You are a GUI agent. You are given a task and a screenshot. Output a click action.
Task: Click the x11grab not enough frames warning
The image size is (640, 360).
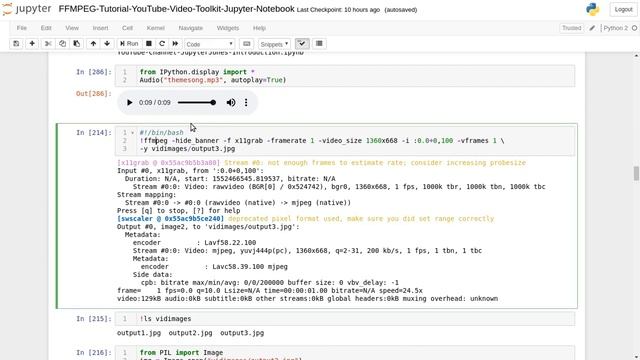321,163
